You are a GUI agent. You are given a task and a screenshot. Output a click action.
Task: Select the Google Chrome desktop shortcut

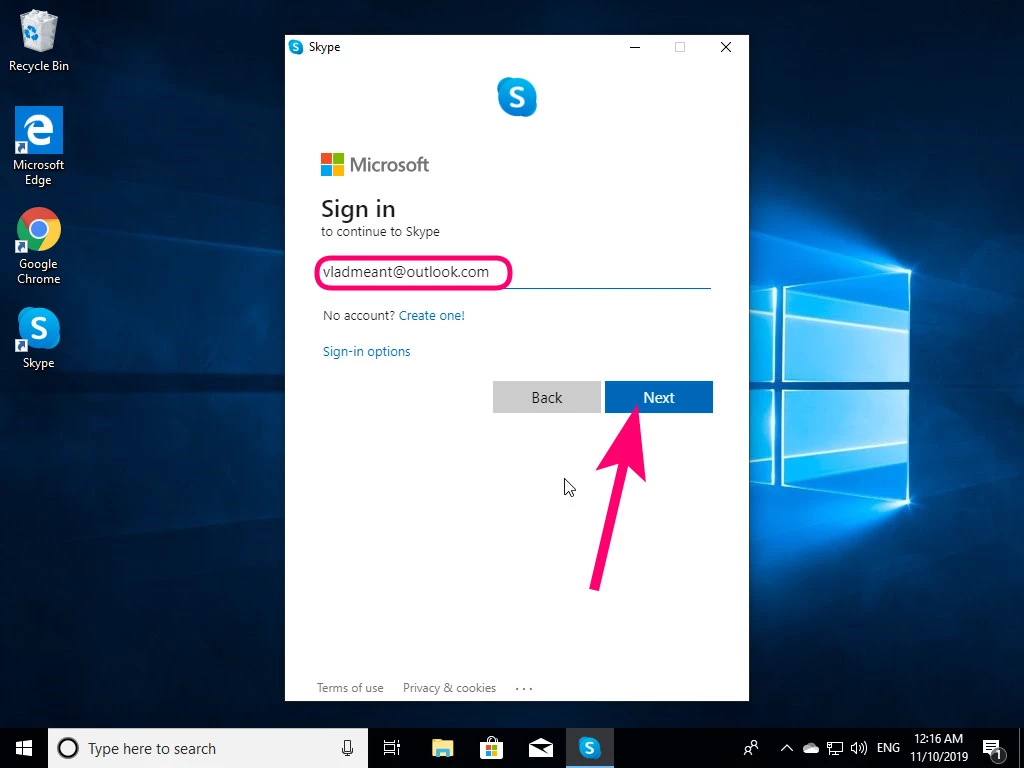39,246
